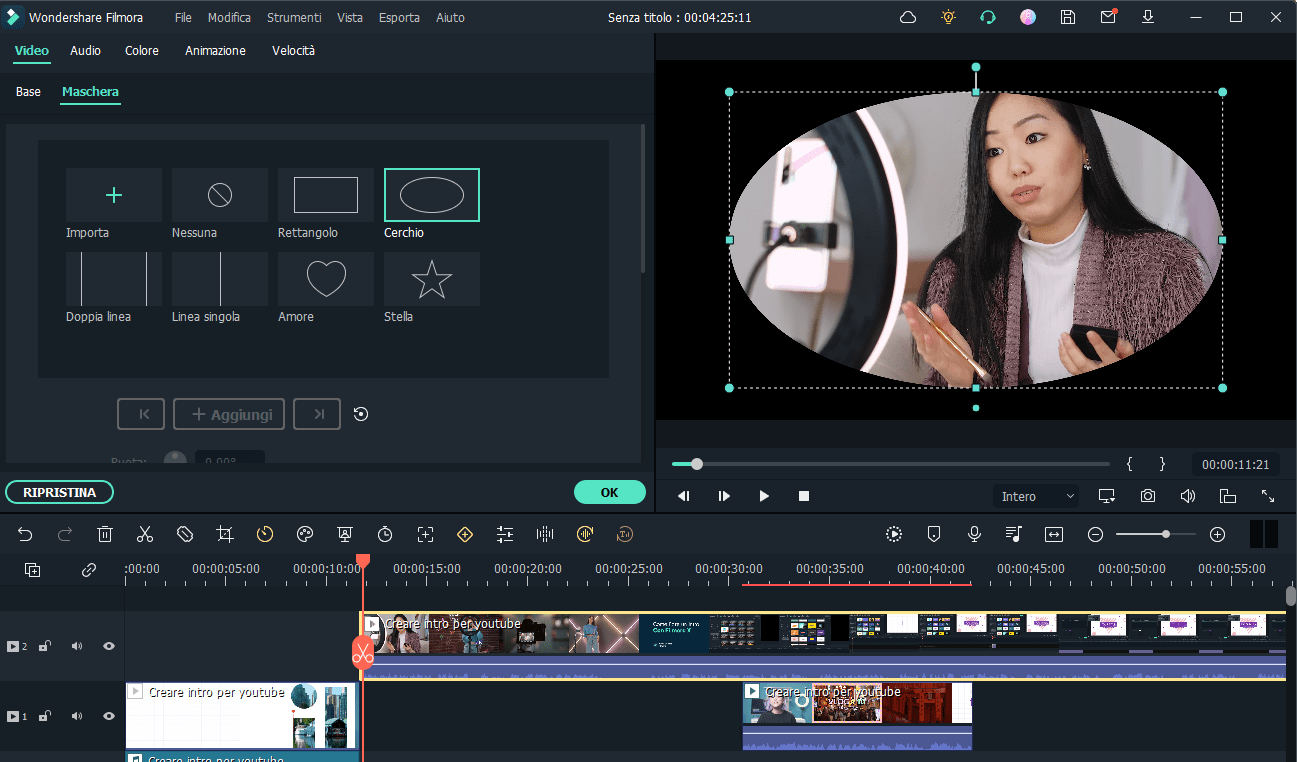Open the File menu
Image resolution: width=1297 pixels, height=762 pixels.
(183, 18)
